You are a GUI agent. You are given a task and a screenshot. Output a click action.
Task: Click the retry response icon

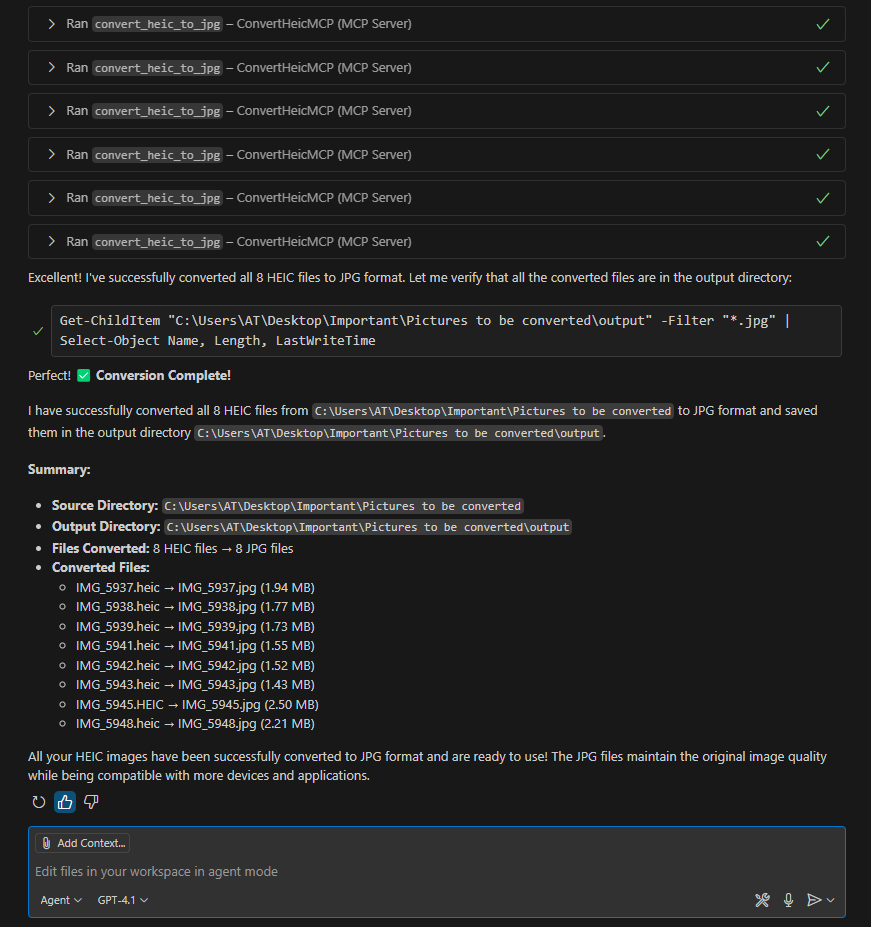(x=39, y=802)
